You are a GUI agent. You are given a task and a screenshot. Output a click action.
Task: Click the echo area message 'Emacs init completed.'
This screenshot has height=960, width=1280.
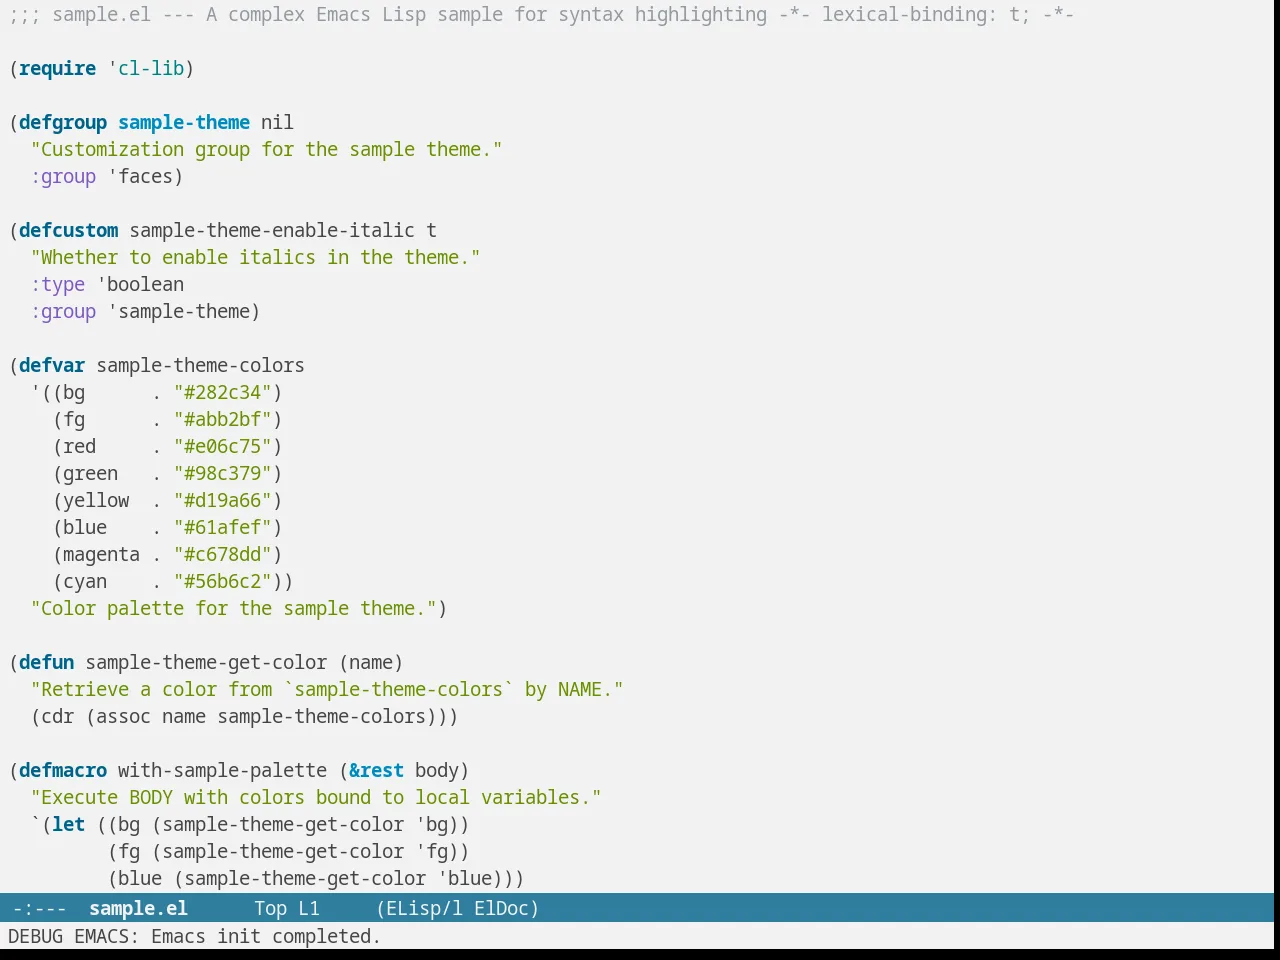click(266, 936)
